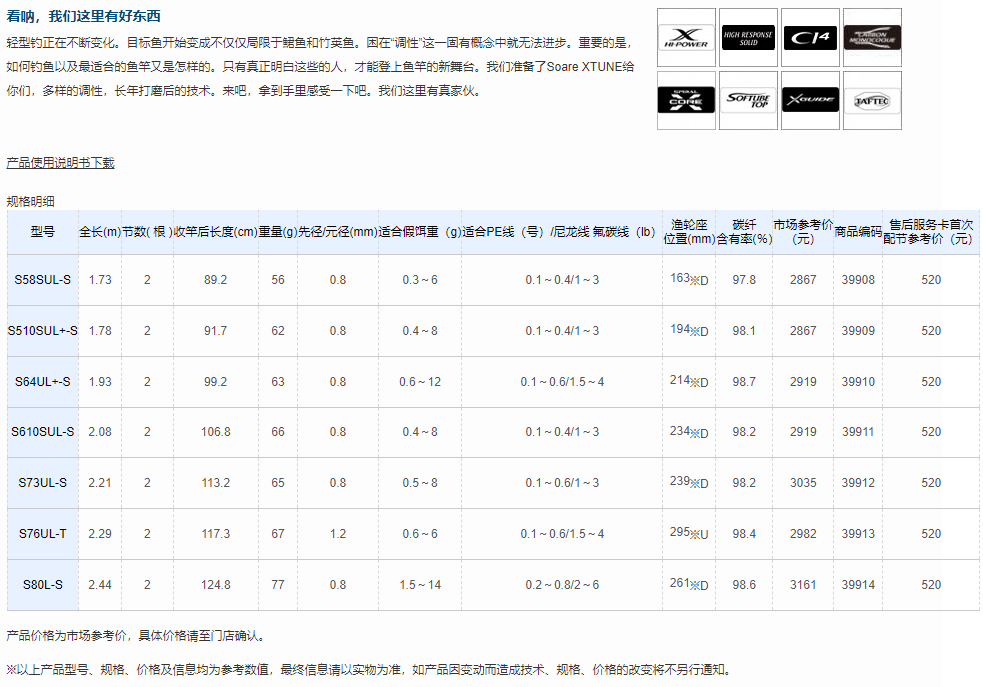Select model cell S64UL+-S

point(43,382)
